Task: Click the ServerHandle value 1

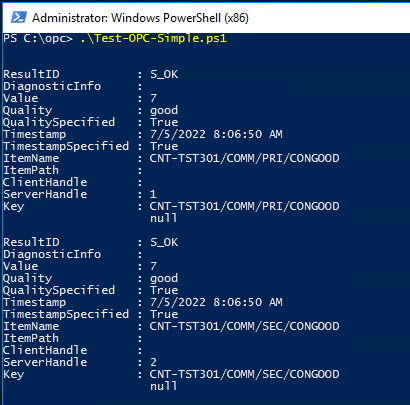Action: 153,194
